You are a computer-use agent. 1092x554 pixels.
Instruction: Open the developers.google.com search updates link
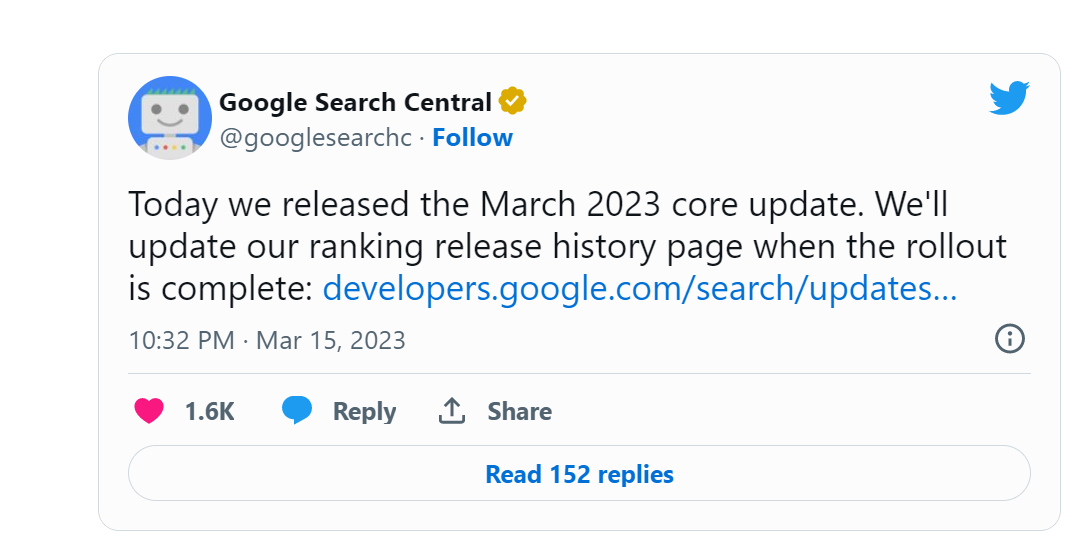(640, 289)
